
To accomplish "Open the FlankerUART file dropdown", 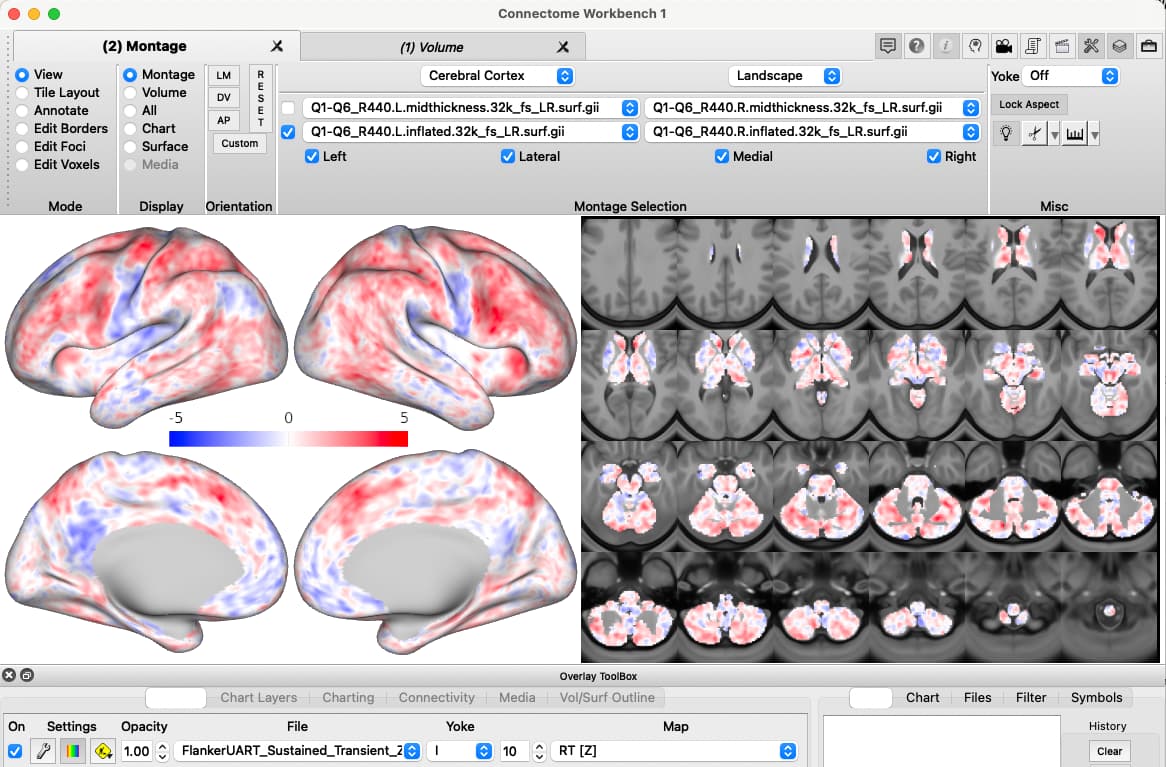I will point(297,751).
